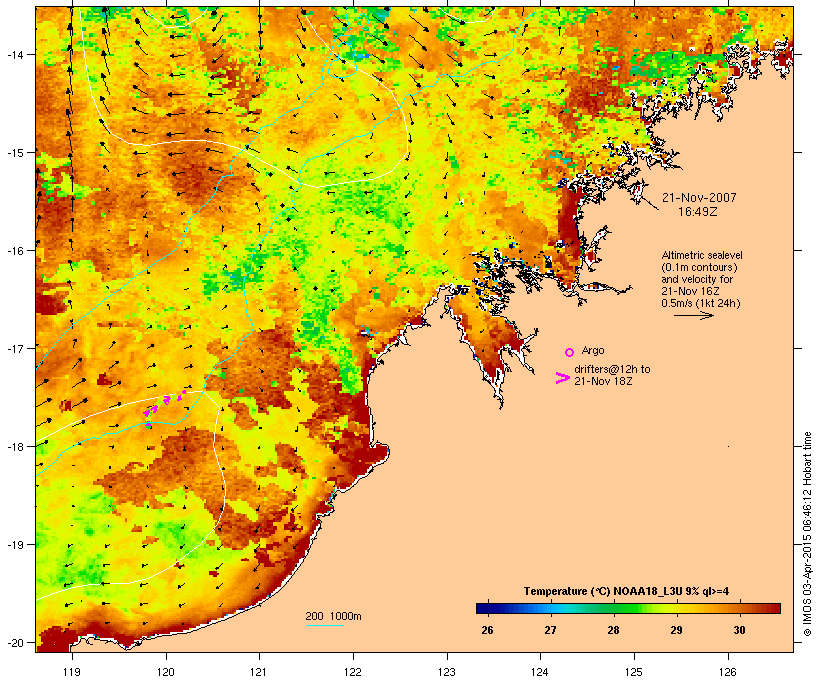Click the longitude label 126
Viewport: 820px width, 680px height.
point(727,672)
